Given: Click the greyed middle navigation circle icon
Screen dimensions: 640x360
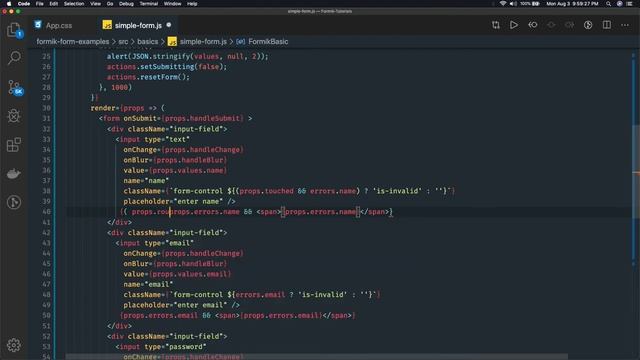Looking at the screenshot, I should pyautogui.click(x=551, y=25).
